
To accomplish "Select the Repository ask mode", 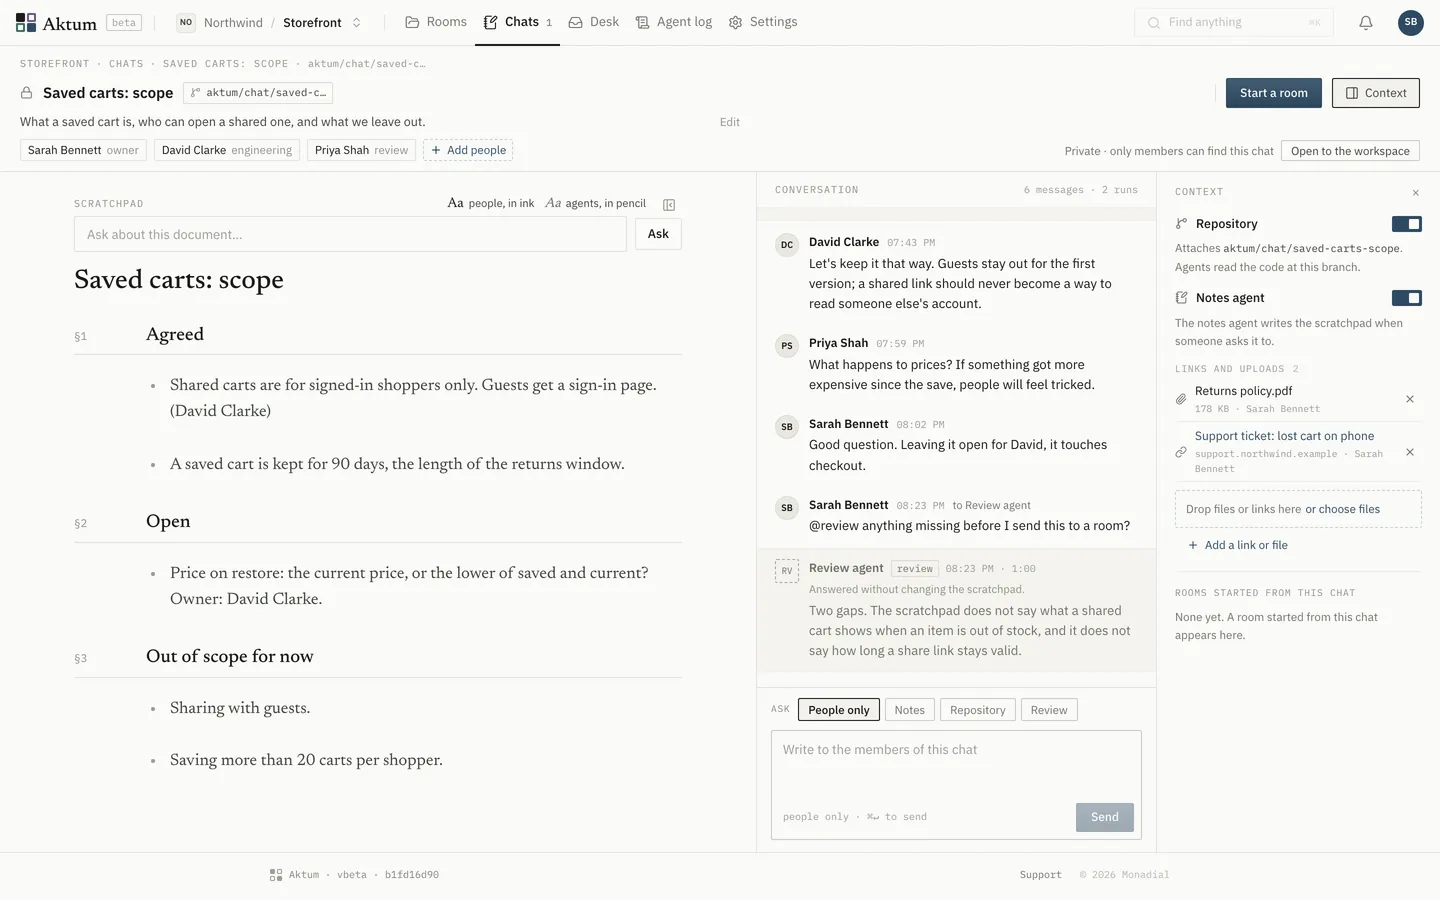I will pos(978,710).
